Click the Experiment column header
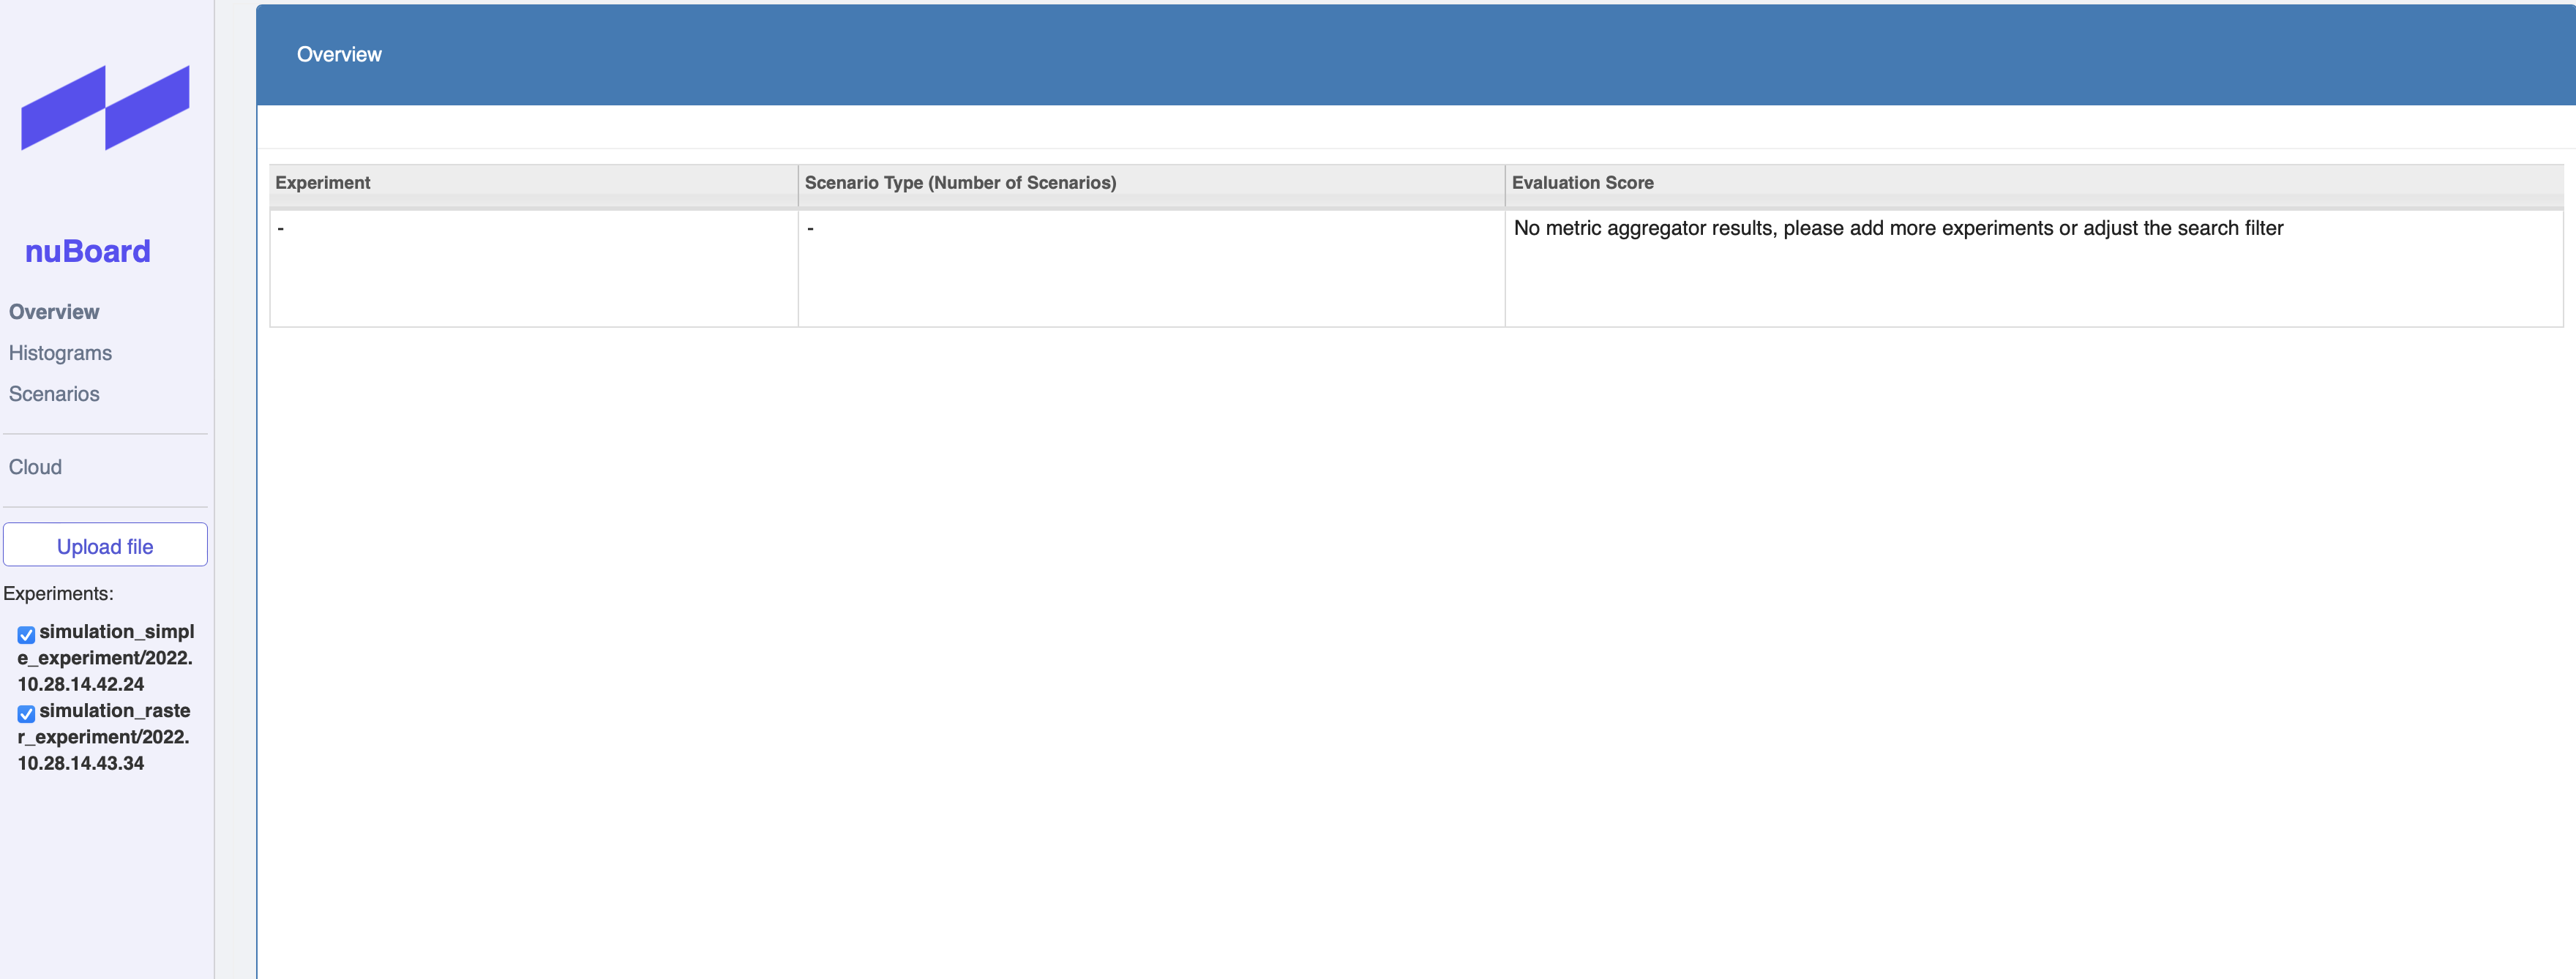This screenshot has width=2576, height=979. pyautogui.click(x=321, y=182)
